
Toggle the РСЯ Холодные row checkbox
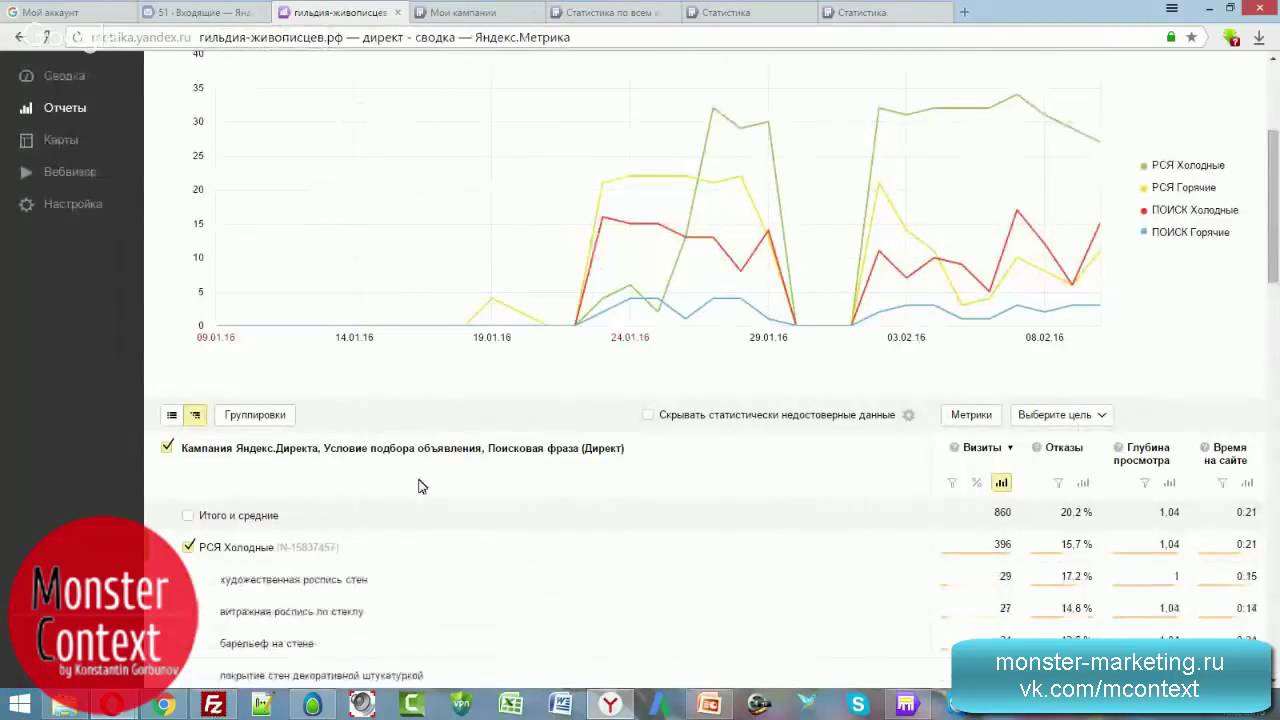[x=189, y=546]
